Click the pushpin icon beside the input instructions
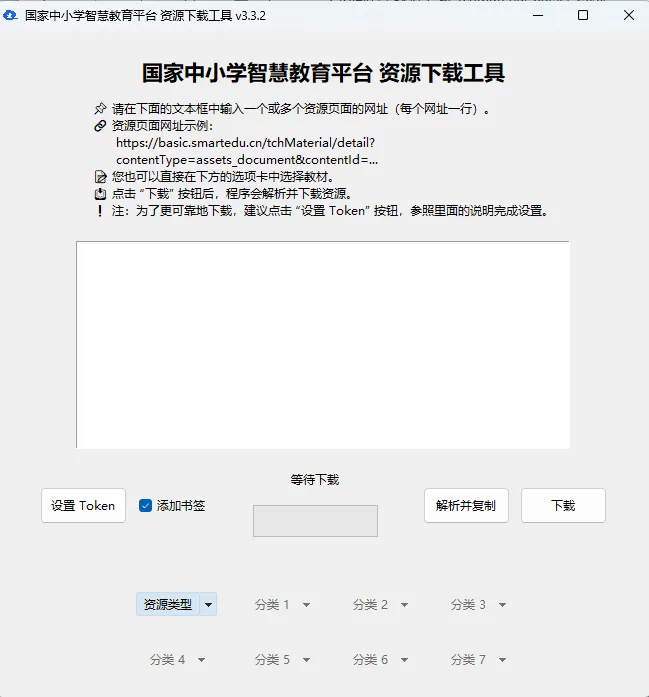The width and height of the screenshot is (649, 697). click(x=100, y=108)
